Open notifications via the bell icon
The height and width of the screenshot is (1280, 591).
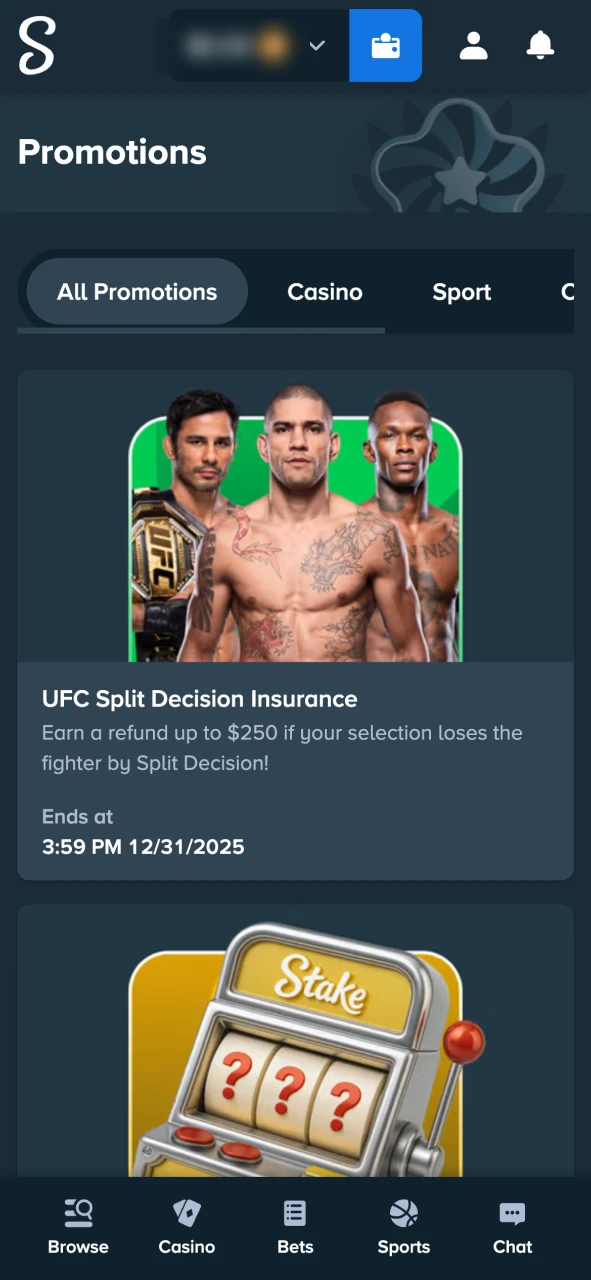coord(540,45)
